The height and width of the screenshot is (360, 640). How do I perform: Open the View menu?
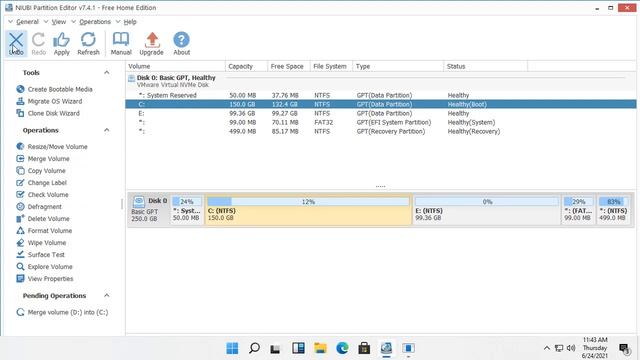pyautogui.click(x=59, y=22)
